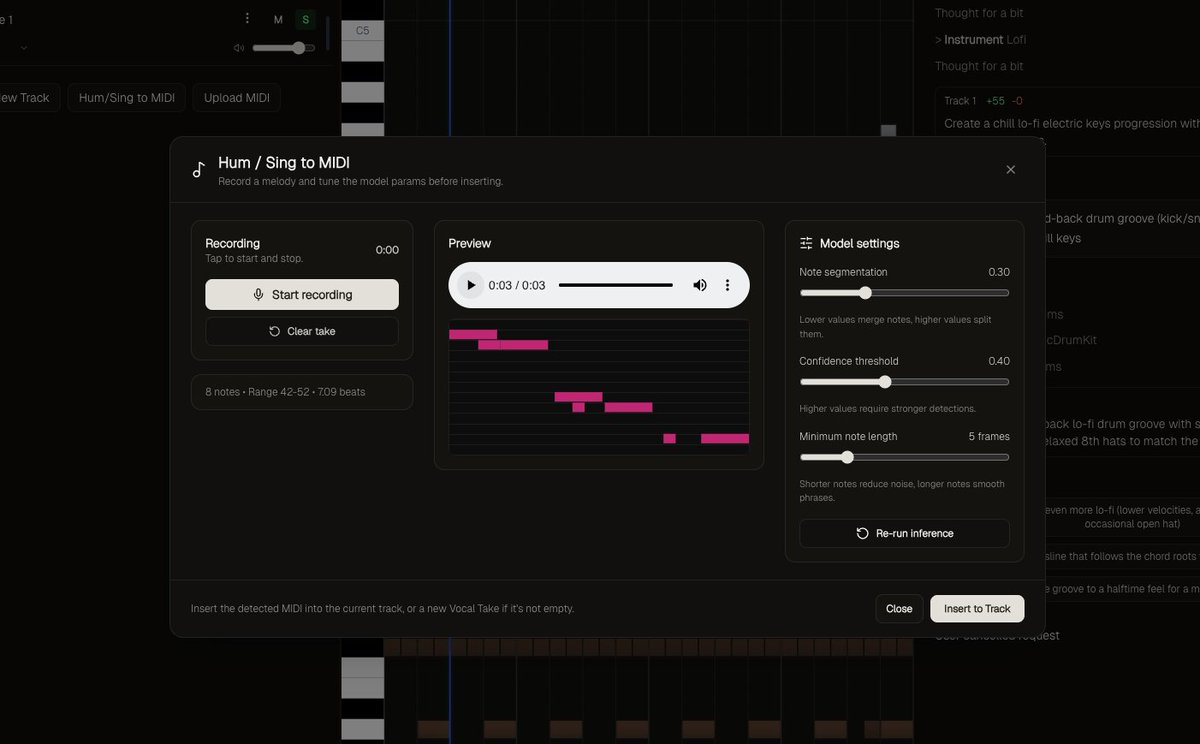Open the track three-dot options menu
The width and height of the screenshot is (1200, 744).
pos(247,18)
